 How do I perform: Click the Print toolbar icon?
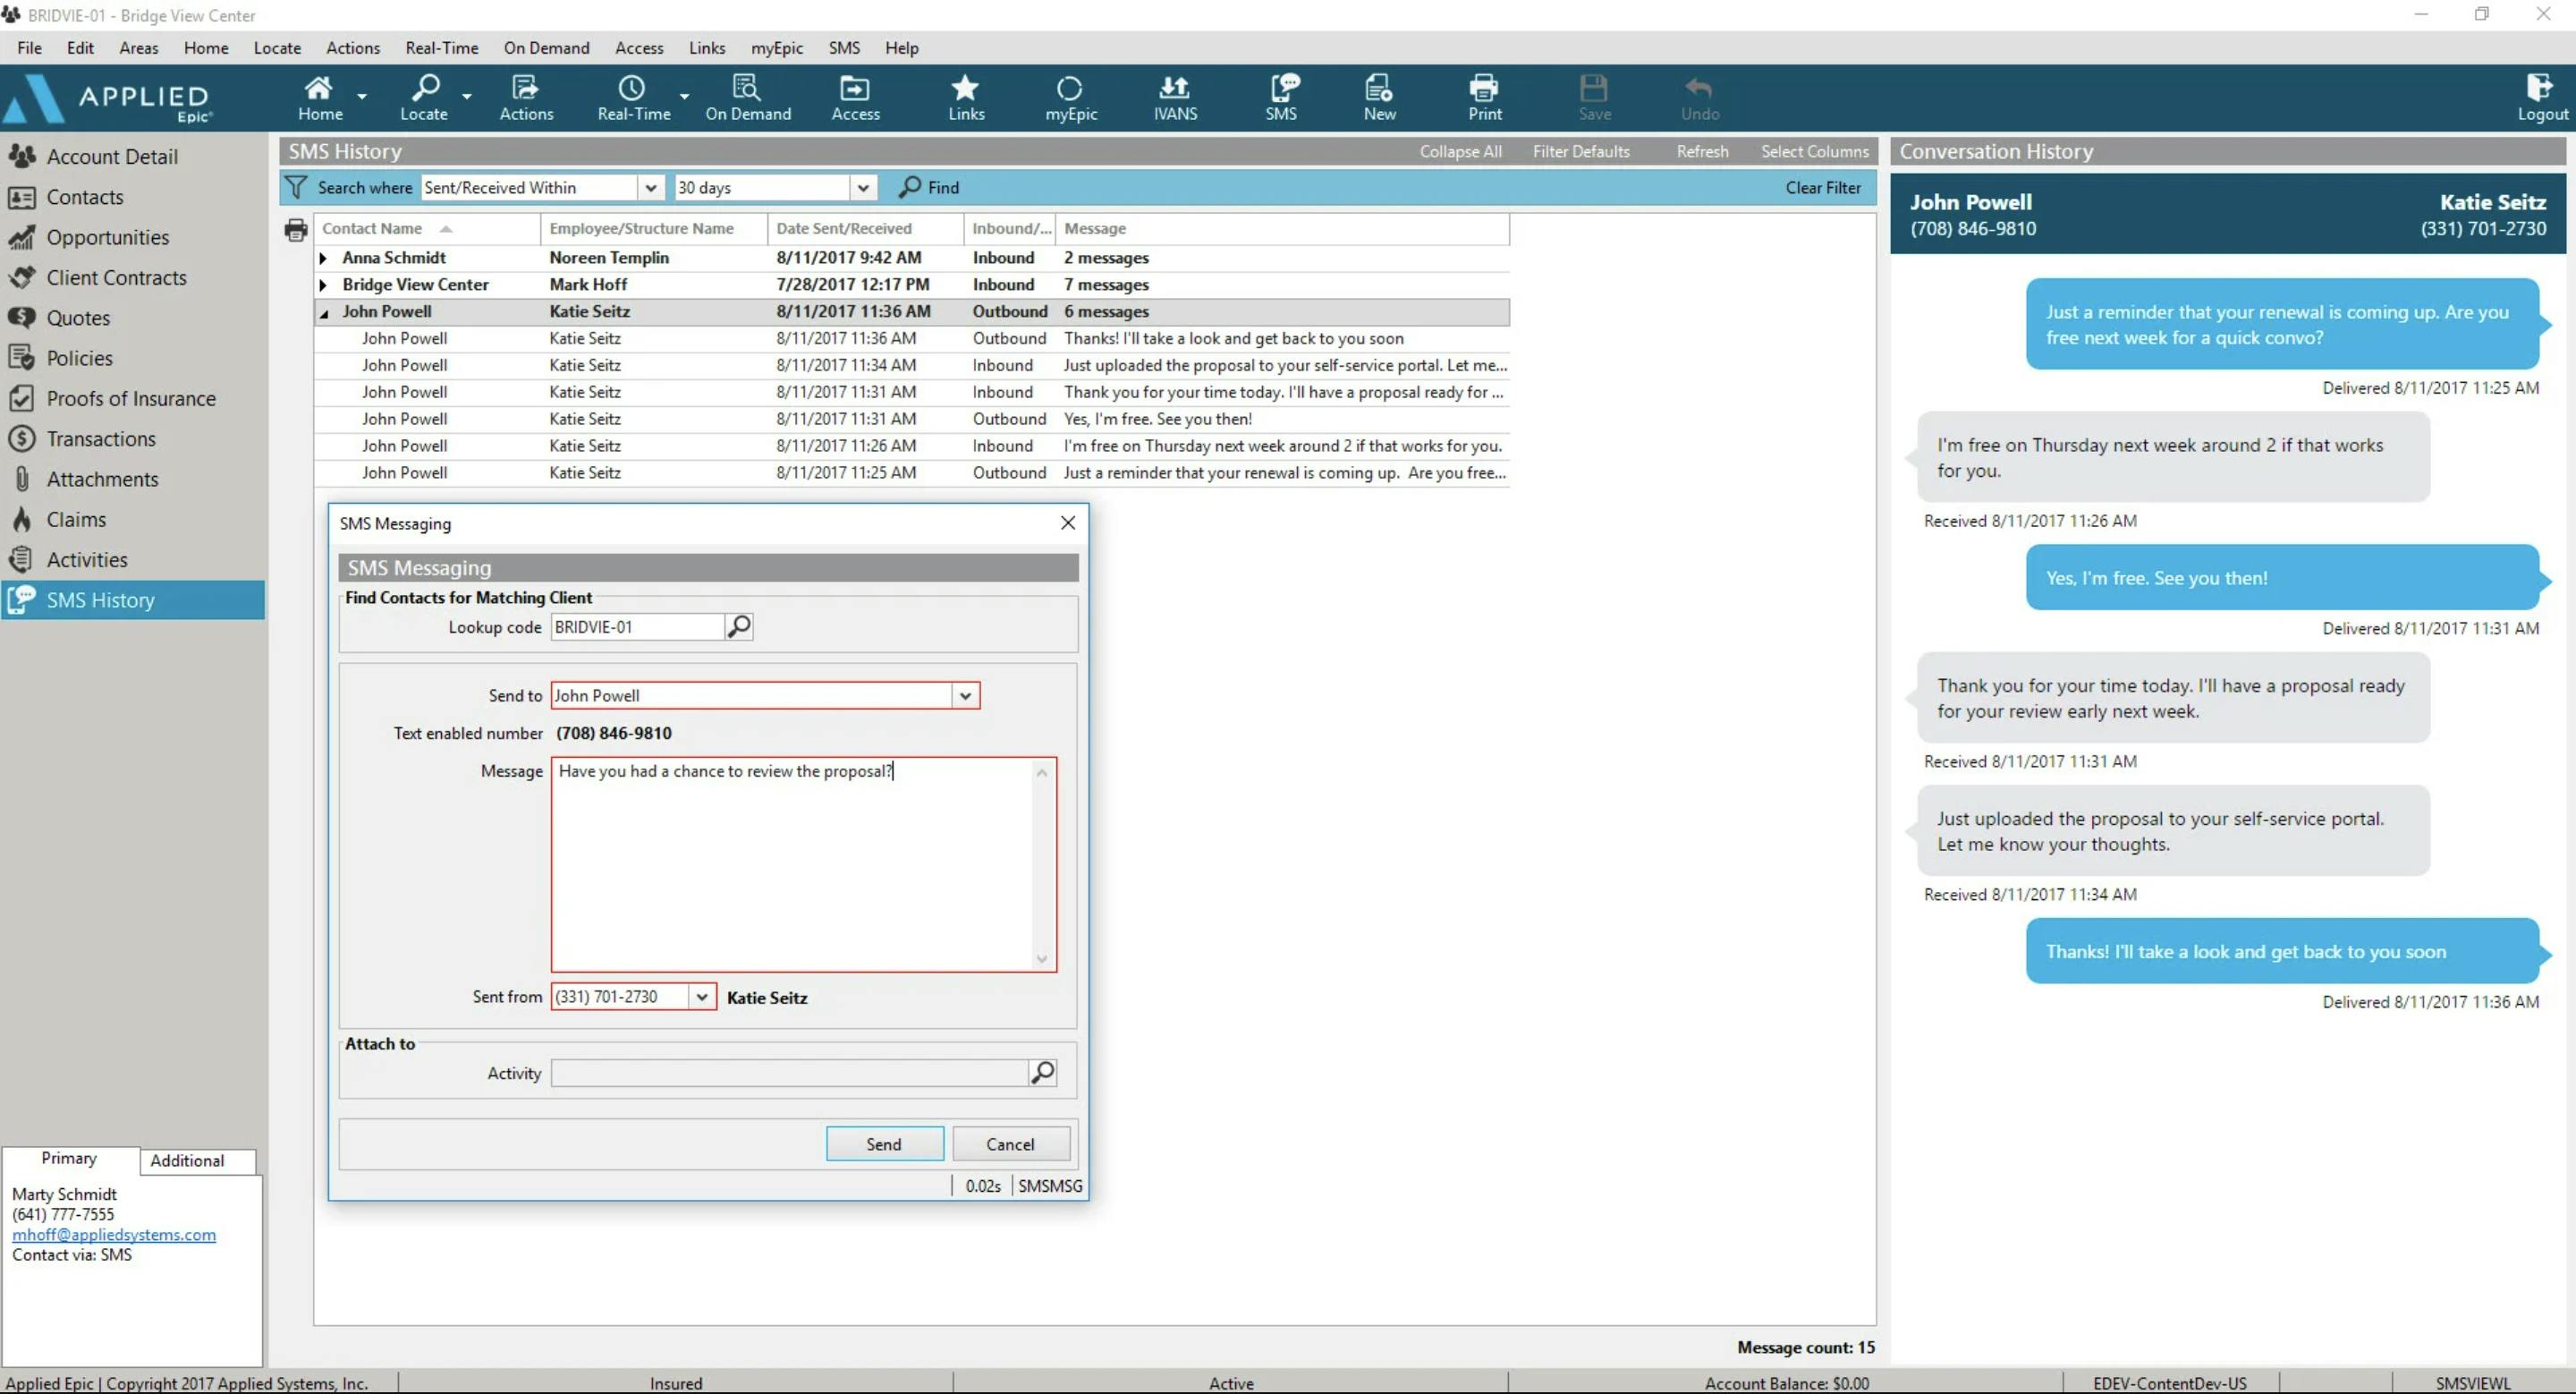[x=1484, y=97]
